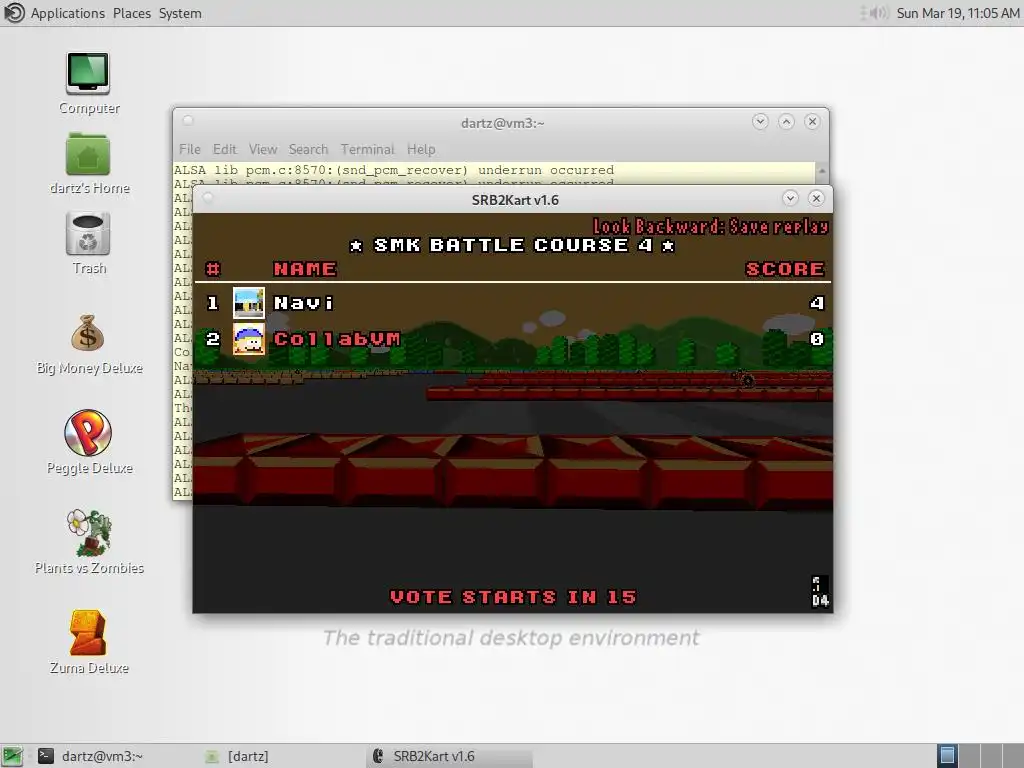Click the terminal scrollbar up arrow
The height and width of the screenshot is (768, 1024).
(x=822, y=170)
